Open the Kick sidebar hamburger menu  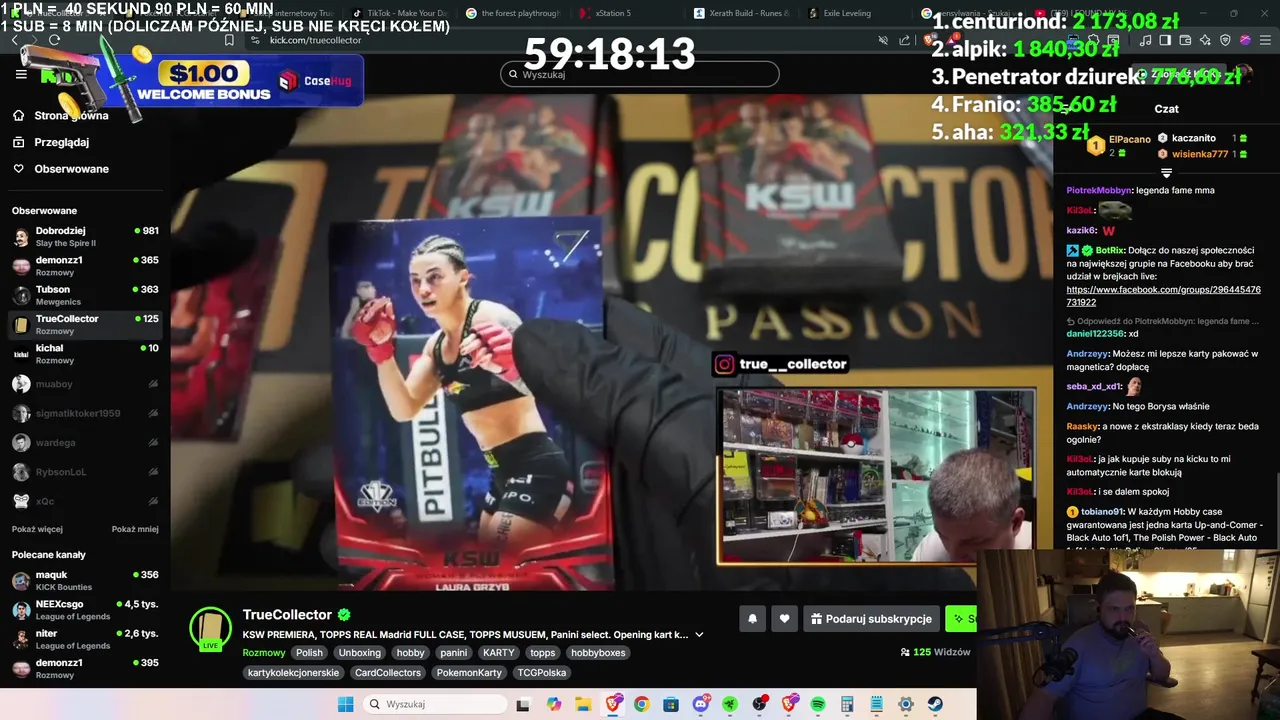(x=21, y=74)
